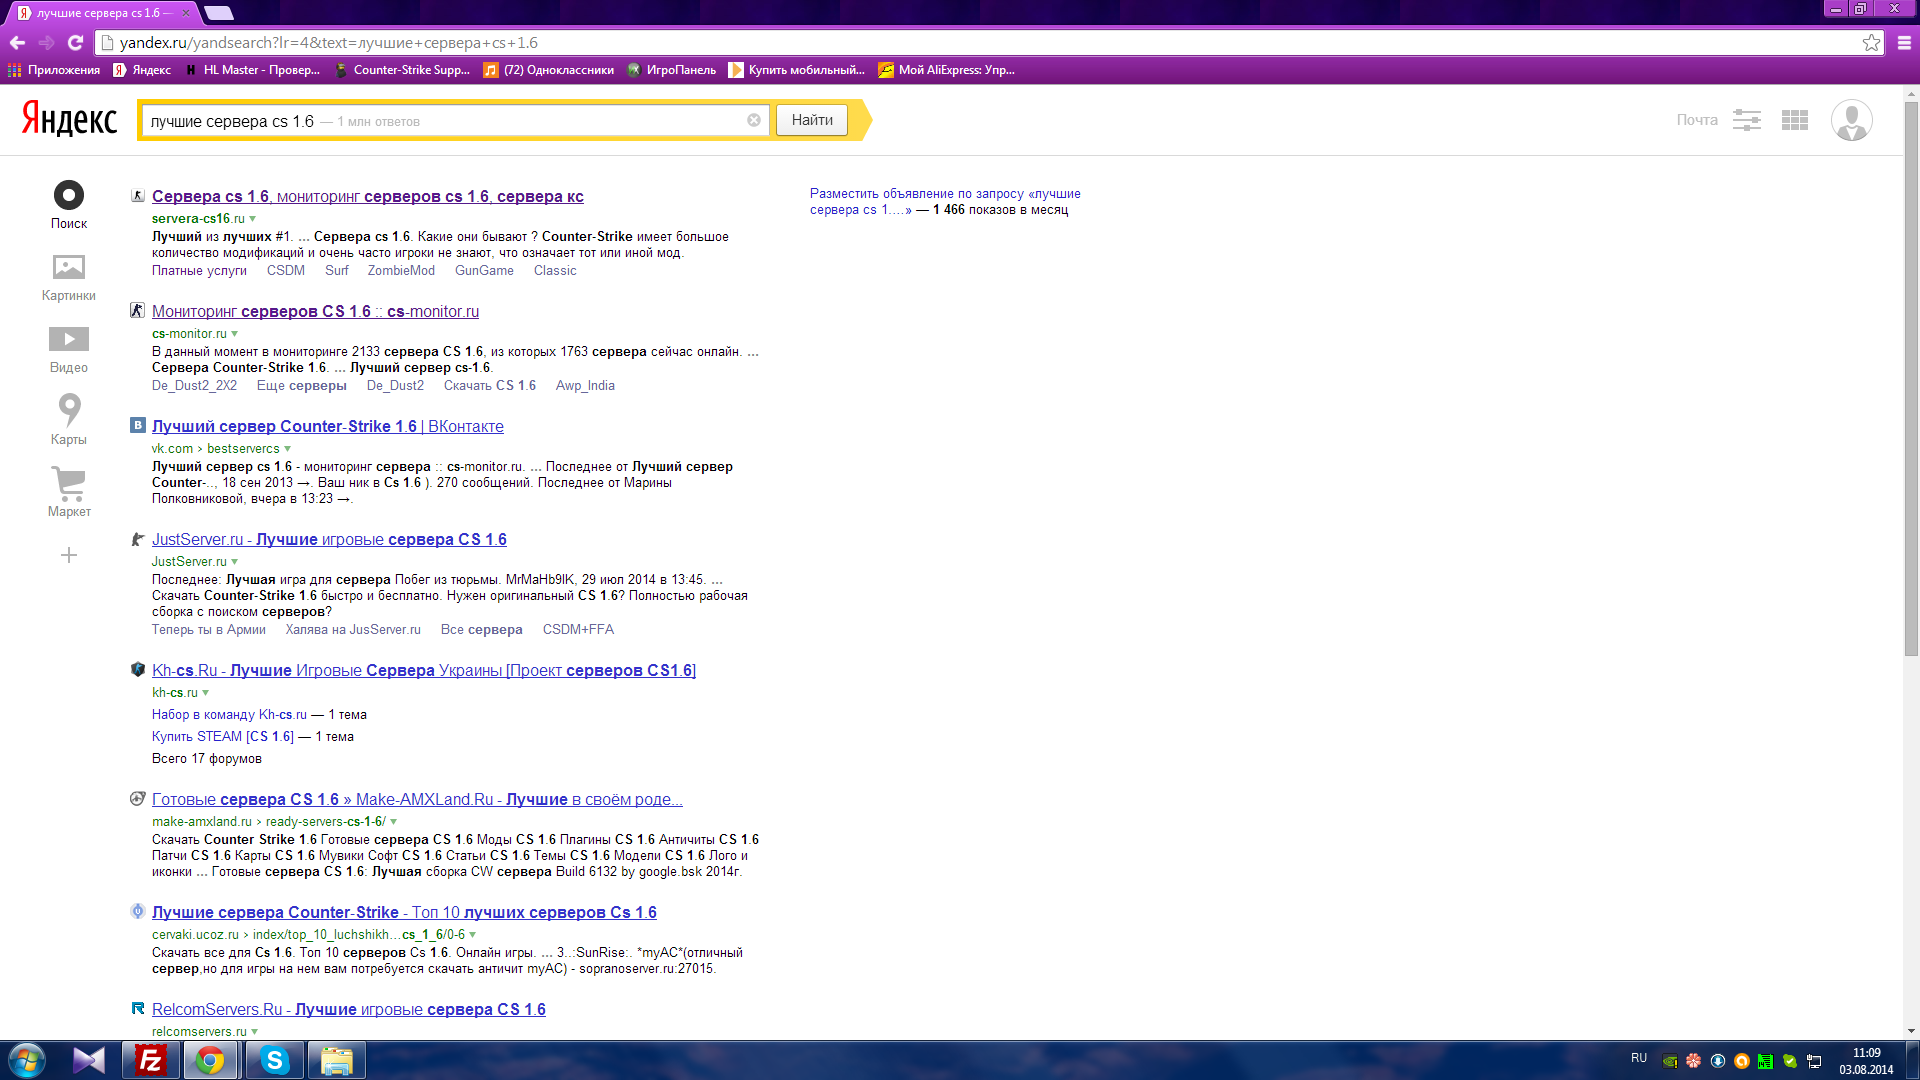Open Картинки image search in sidebar

[x=69, y=277]
